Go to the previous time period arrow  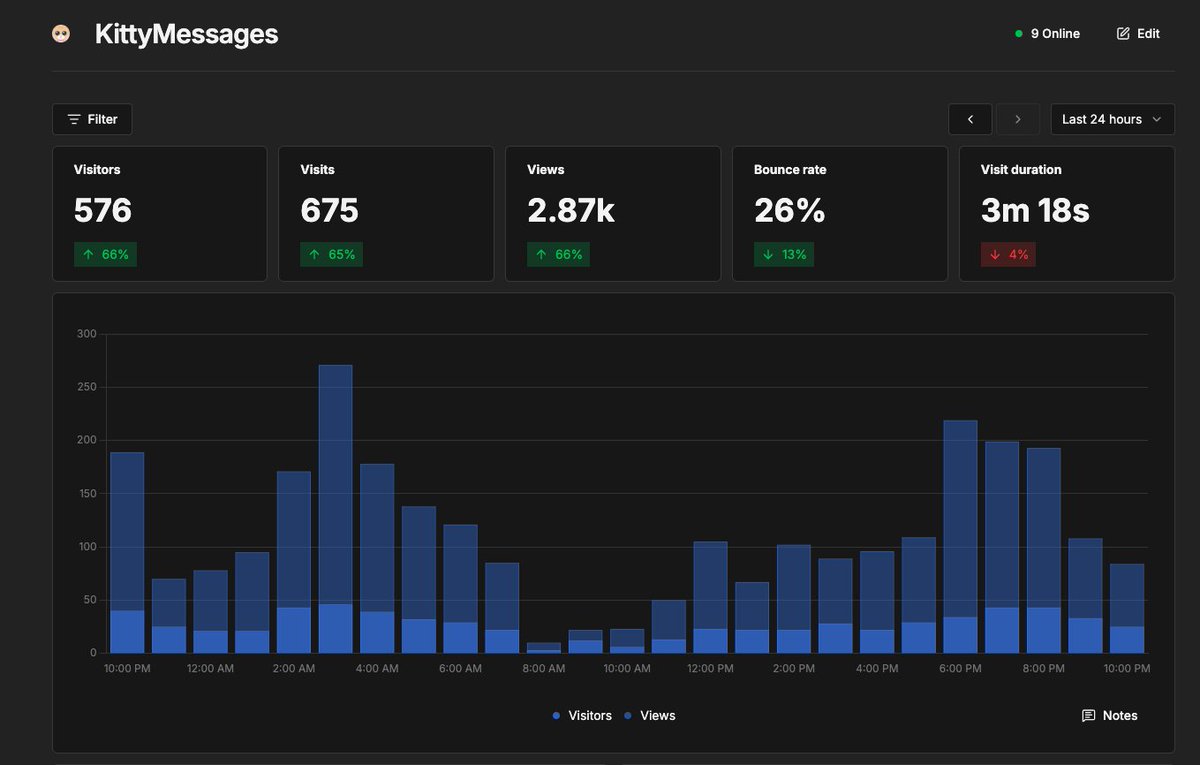(x=970, y=119)
